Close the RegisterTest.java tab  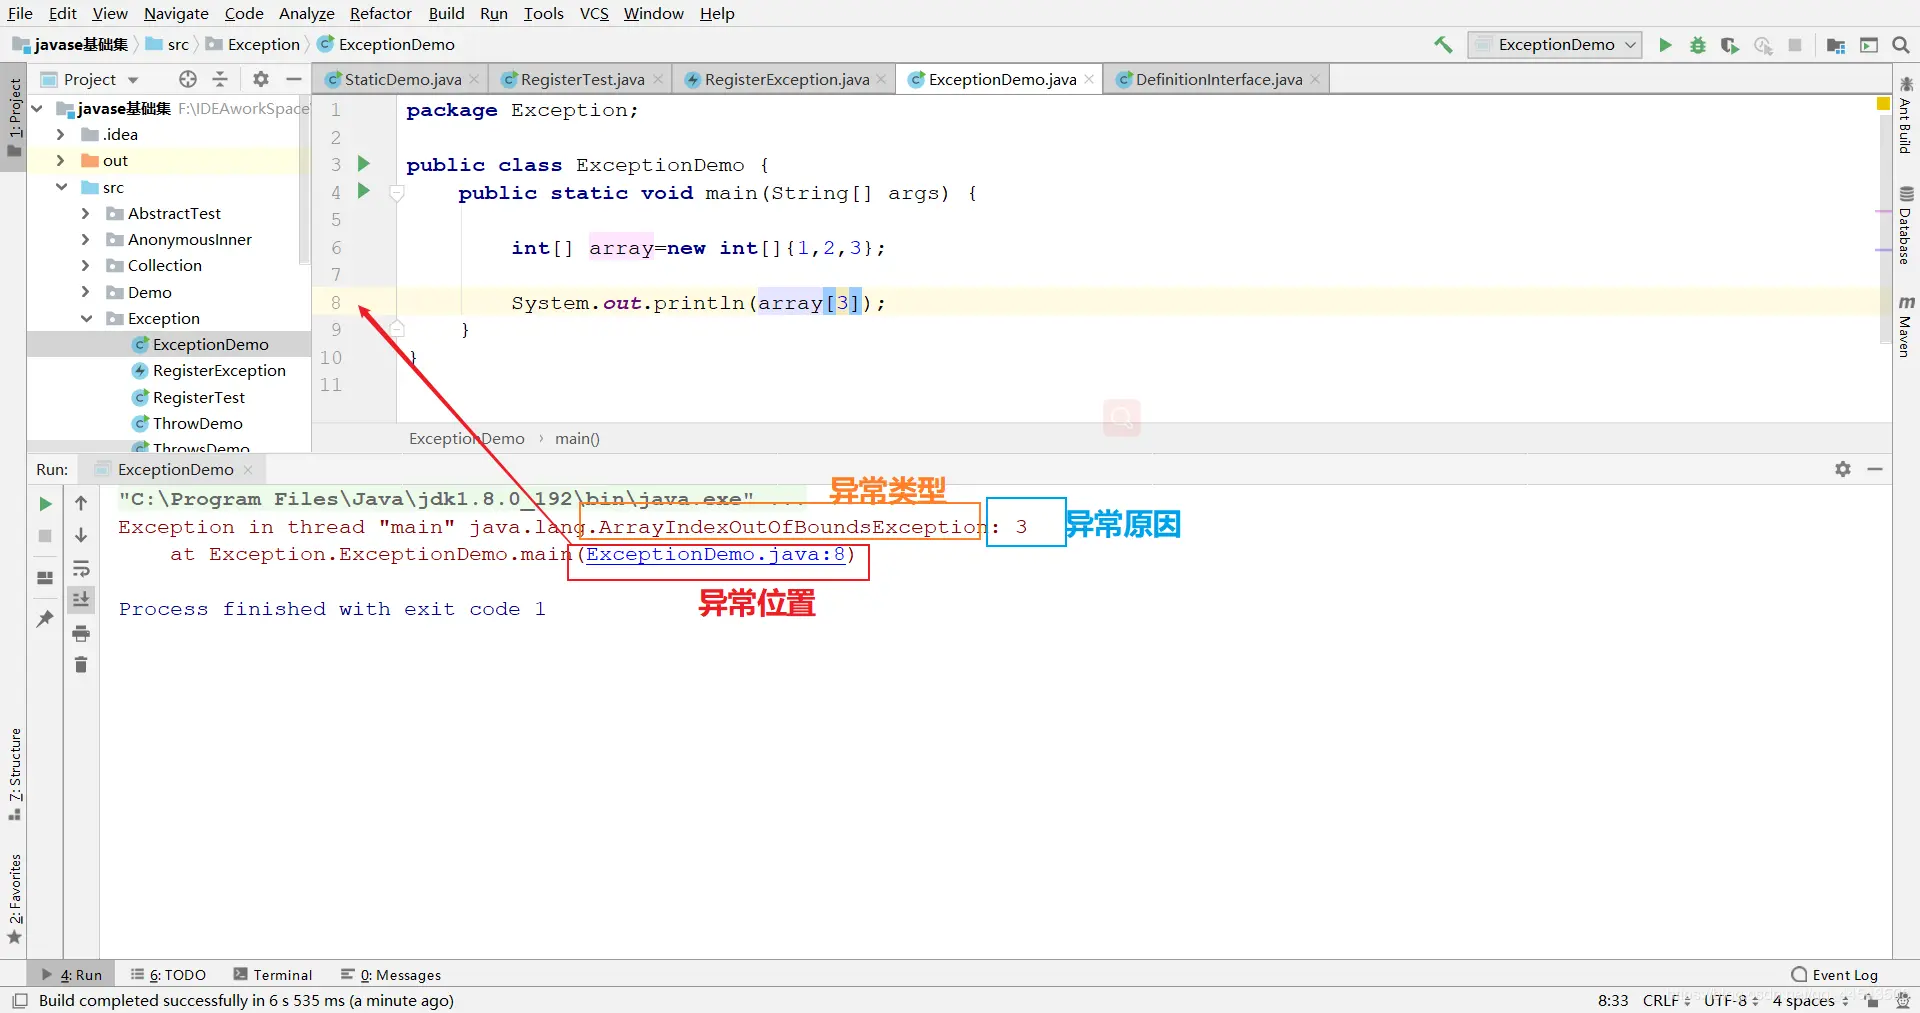coord(658,79)
